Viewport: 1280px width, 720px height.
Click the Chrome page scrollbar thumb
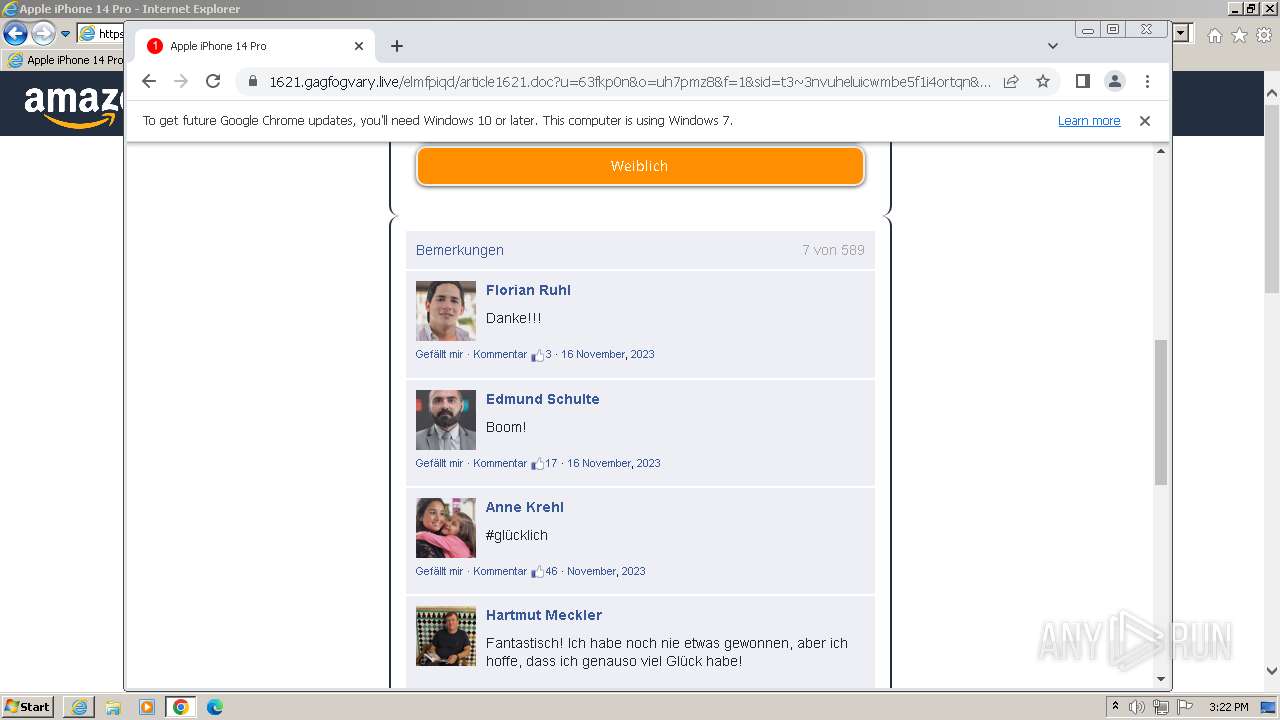[x=1161, y=412]
